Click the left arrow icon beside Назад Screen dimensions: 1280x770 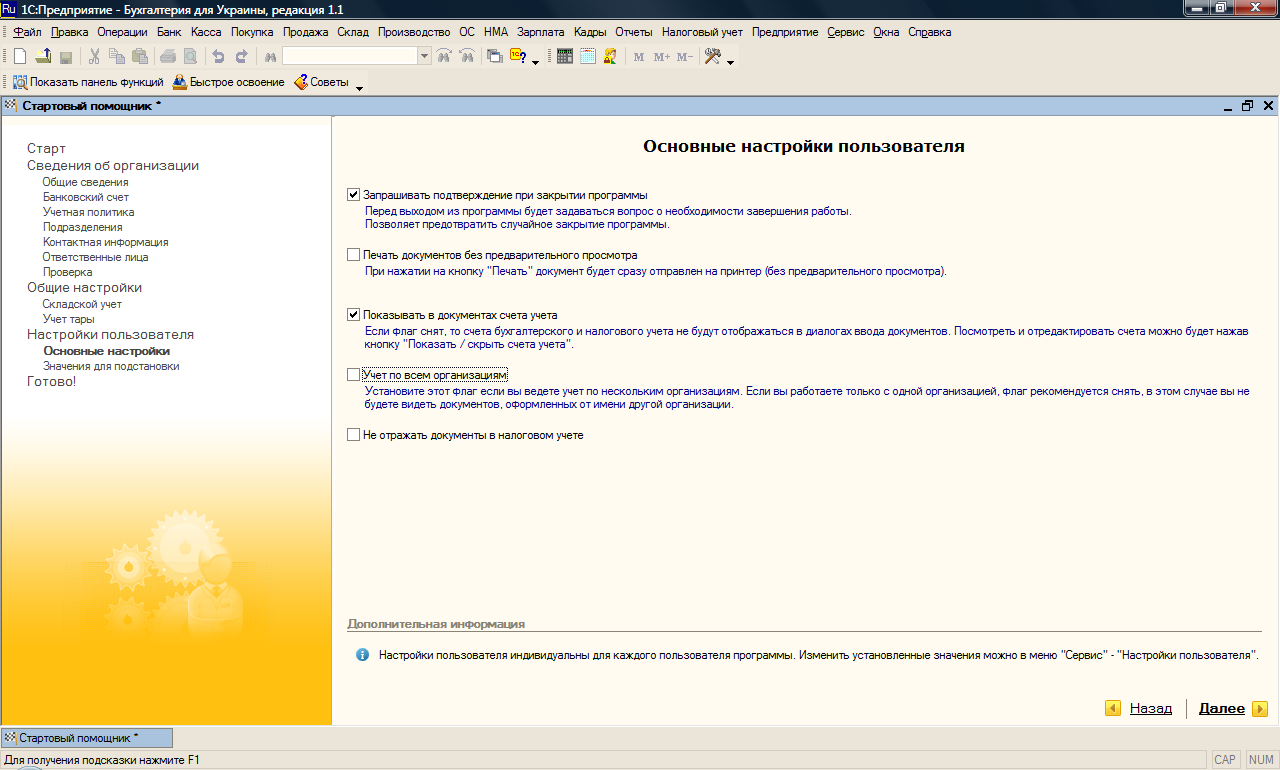[1113, 708]
